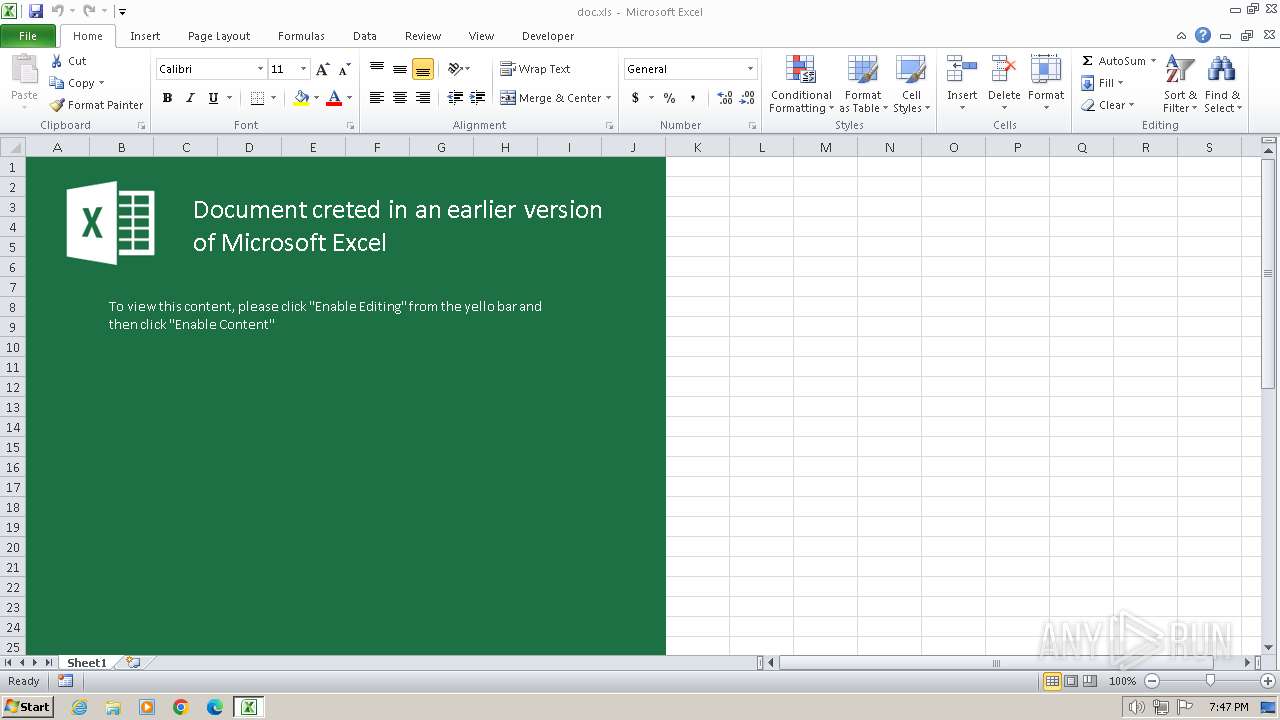Expand the font size dropdown arrow
Viewport: 1280px width, 720px height.
tap(303, 69)
